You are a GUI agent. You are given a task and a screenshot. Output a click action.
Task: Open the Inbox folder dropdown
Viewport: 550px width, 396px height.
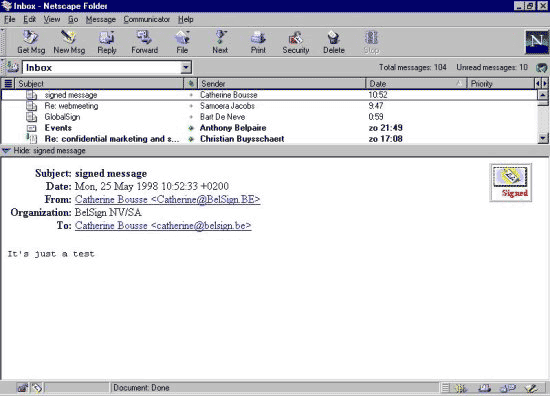[x=186, y=67]
